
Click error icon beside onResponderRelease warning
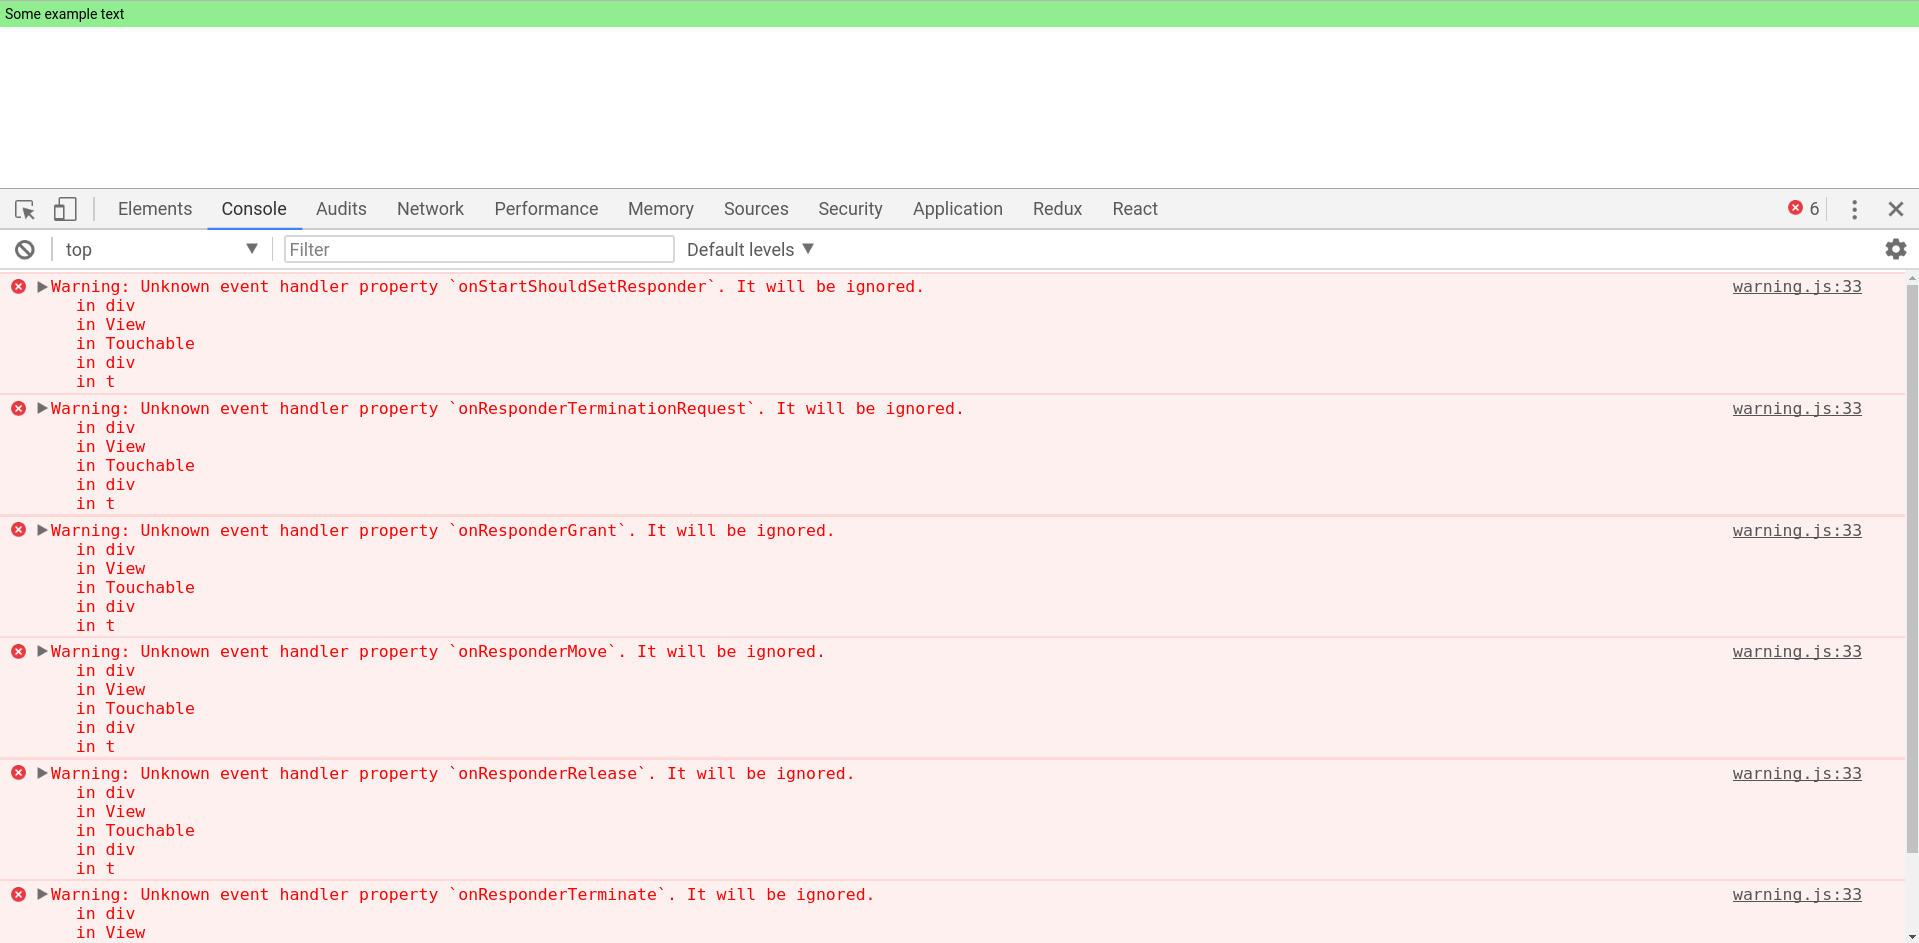pyautogui.click(x=19, y=773)
